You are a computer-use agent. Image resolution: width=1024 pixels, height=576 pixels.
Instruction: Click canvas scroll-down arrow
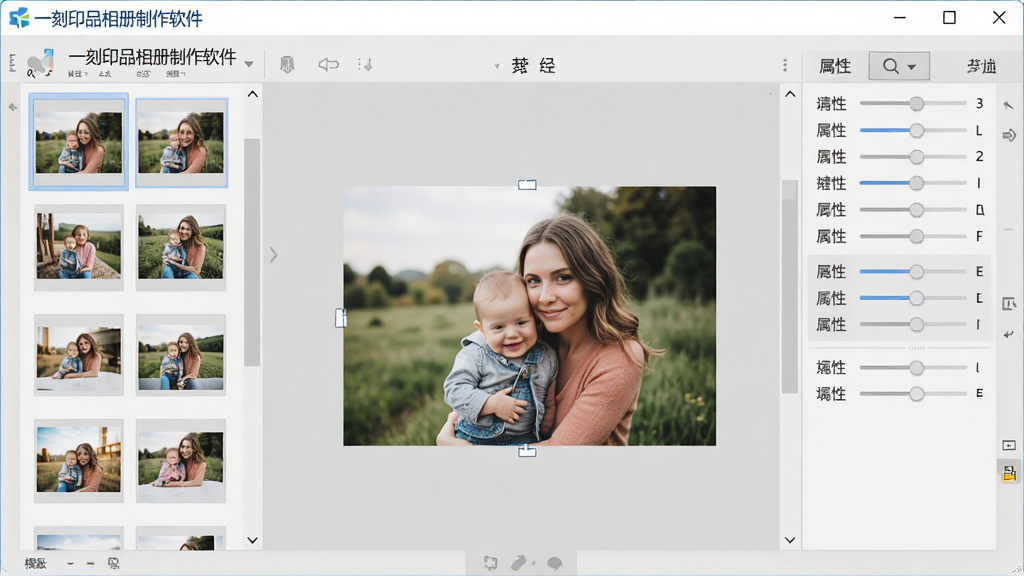pyautogui.click(x=790, y=540)
